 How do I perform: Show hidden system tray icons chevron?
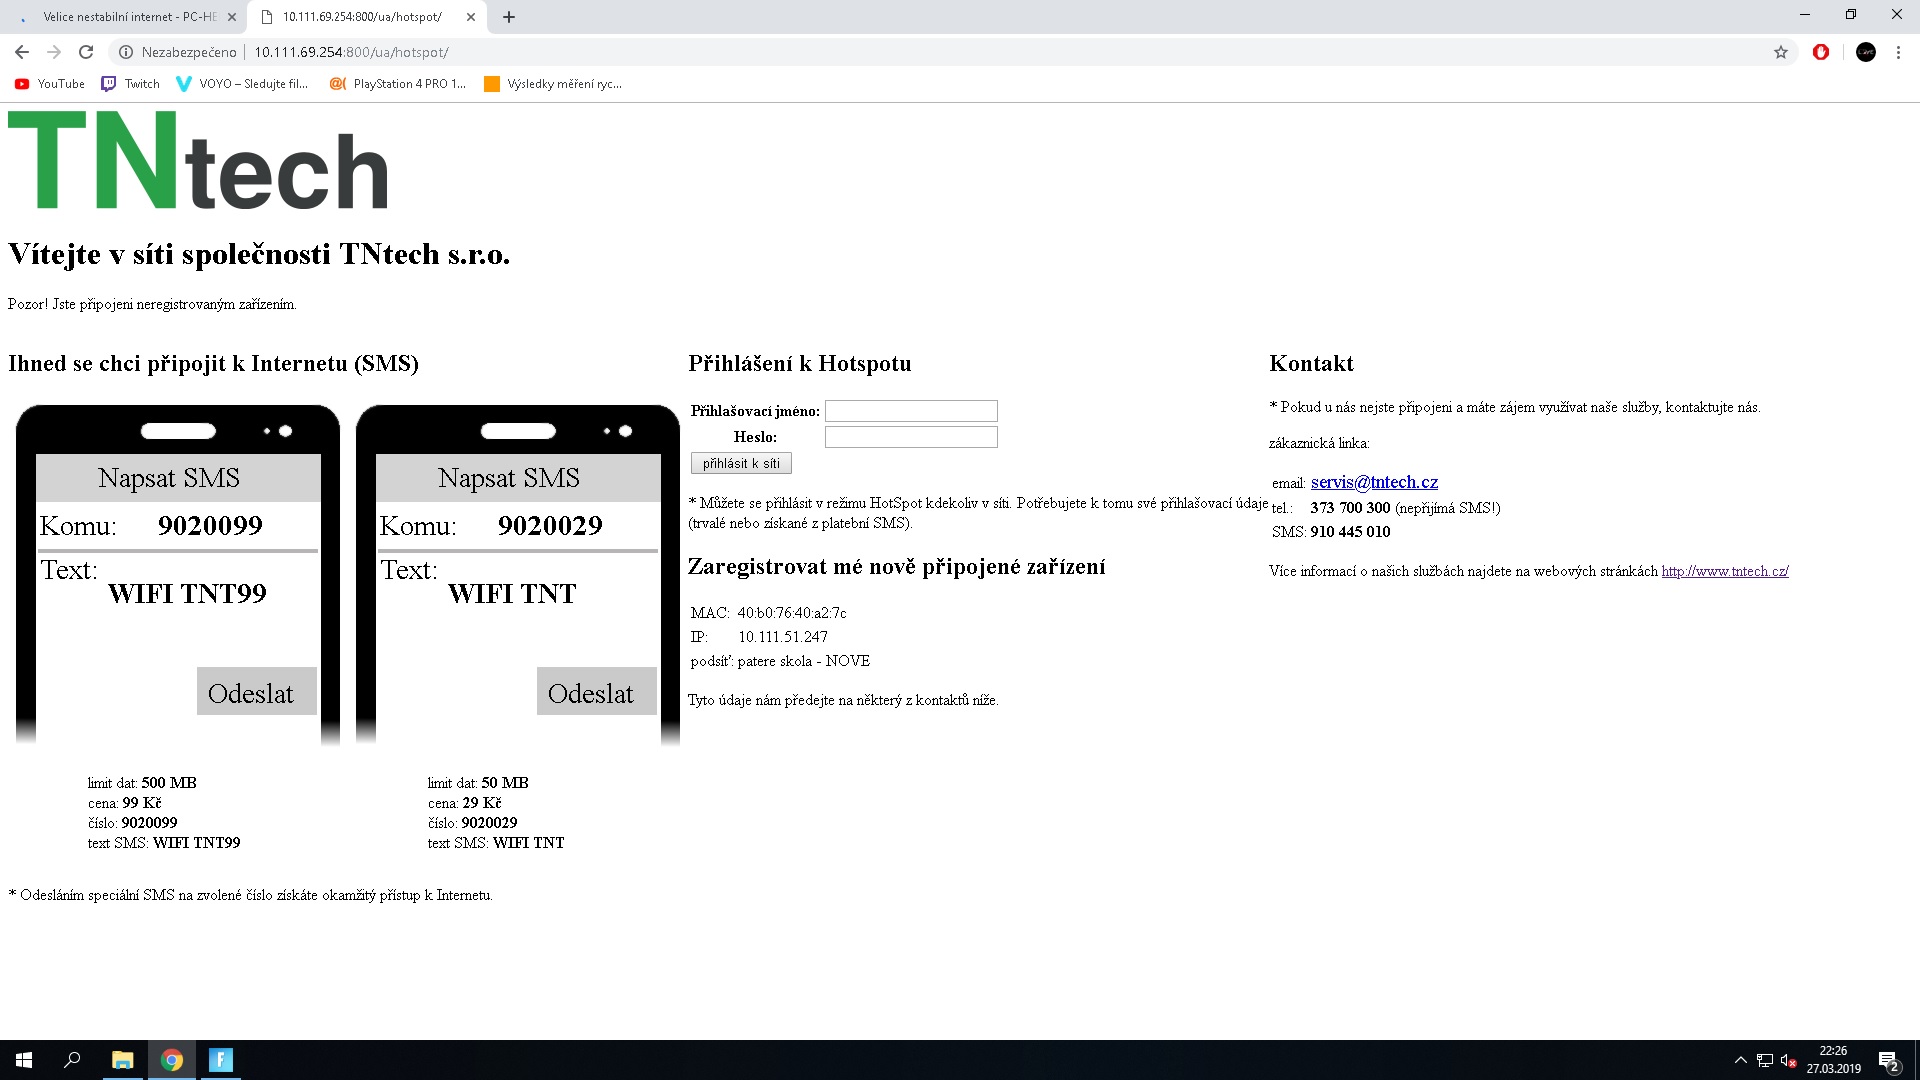tap(1740, 1060)
